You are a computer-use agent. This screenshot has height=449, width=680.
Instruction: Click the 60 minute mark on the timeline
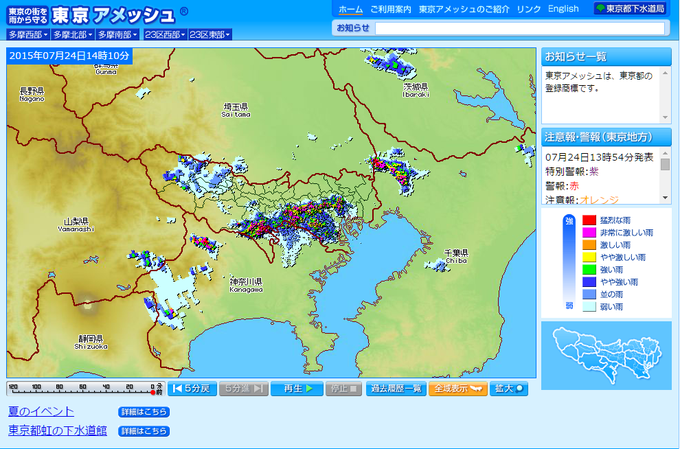click(x=83, y=387)
